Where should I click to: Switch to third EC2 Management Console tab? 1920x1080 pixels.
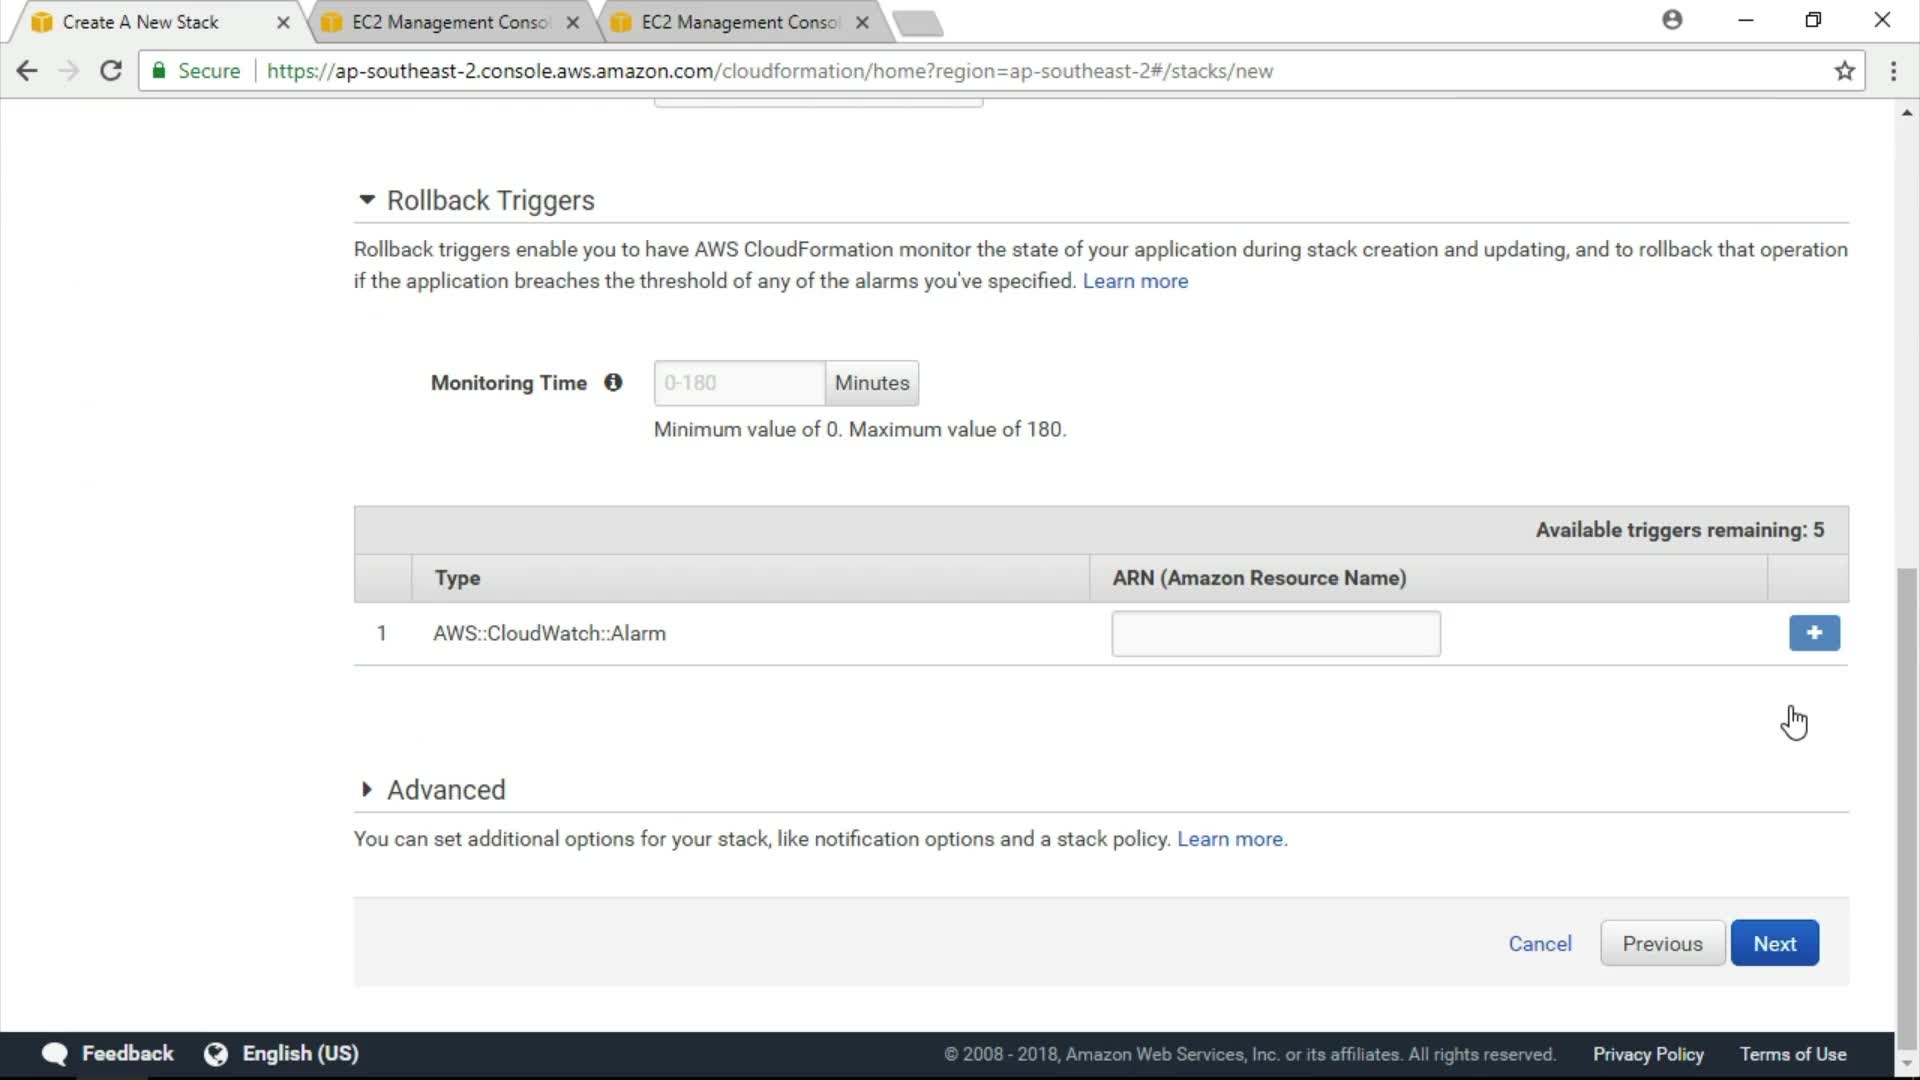[x=739, y=22]
